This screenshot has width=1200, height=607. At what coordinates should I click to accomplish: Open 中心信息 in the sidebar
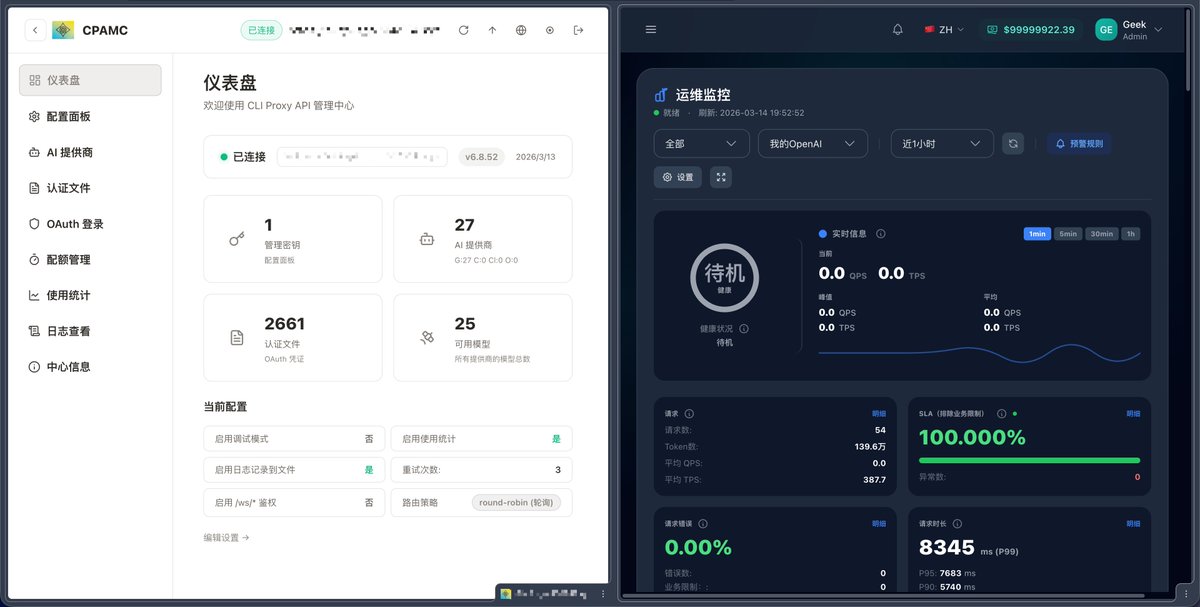(90, 367)
